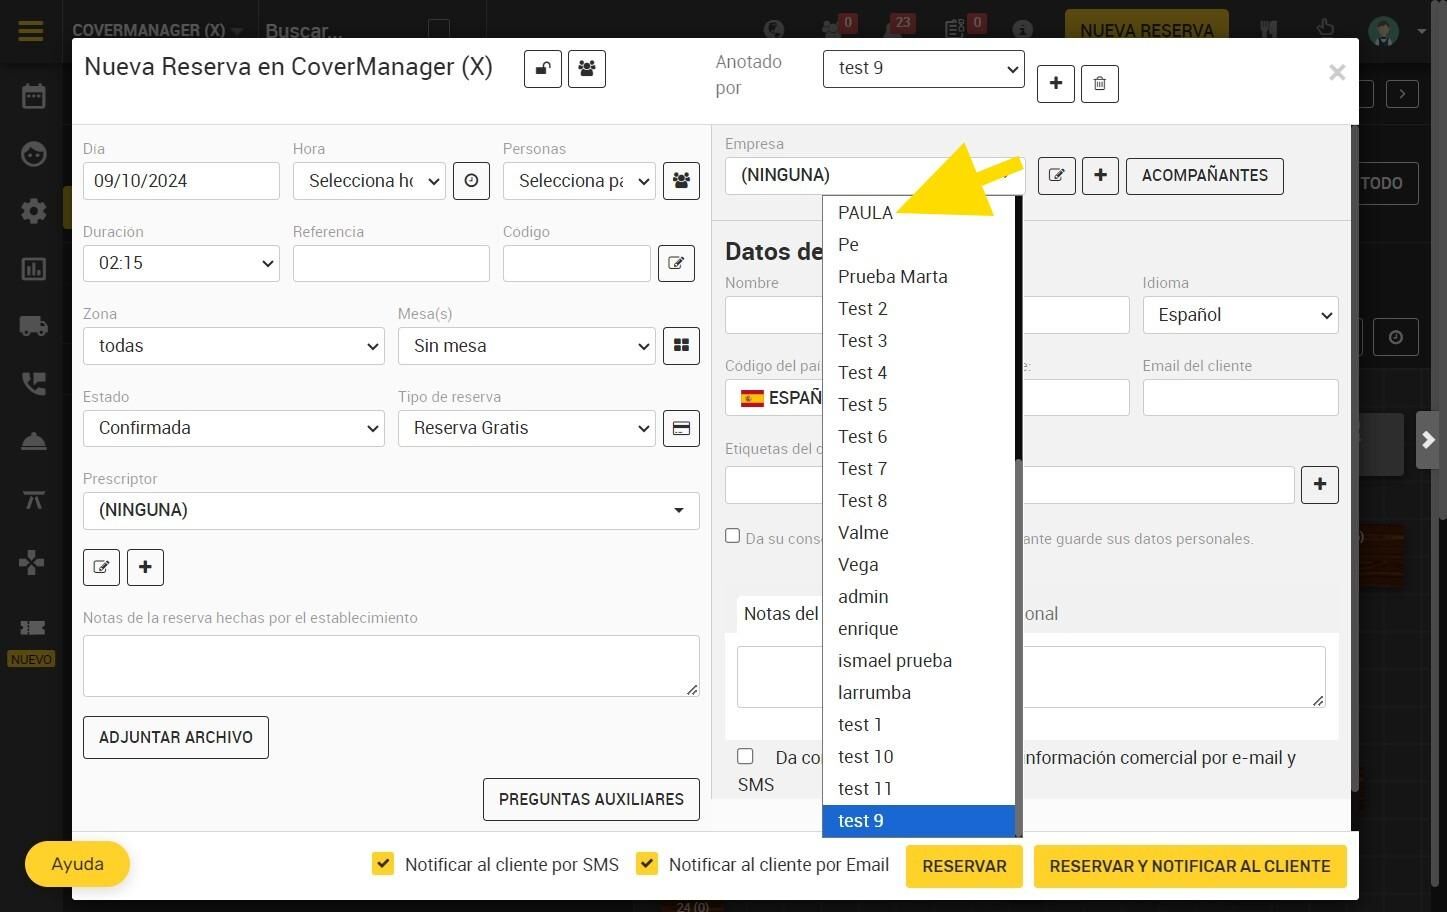
Task: Open PREGUNTAS AUXILIARES
Action: (591, 800)
